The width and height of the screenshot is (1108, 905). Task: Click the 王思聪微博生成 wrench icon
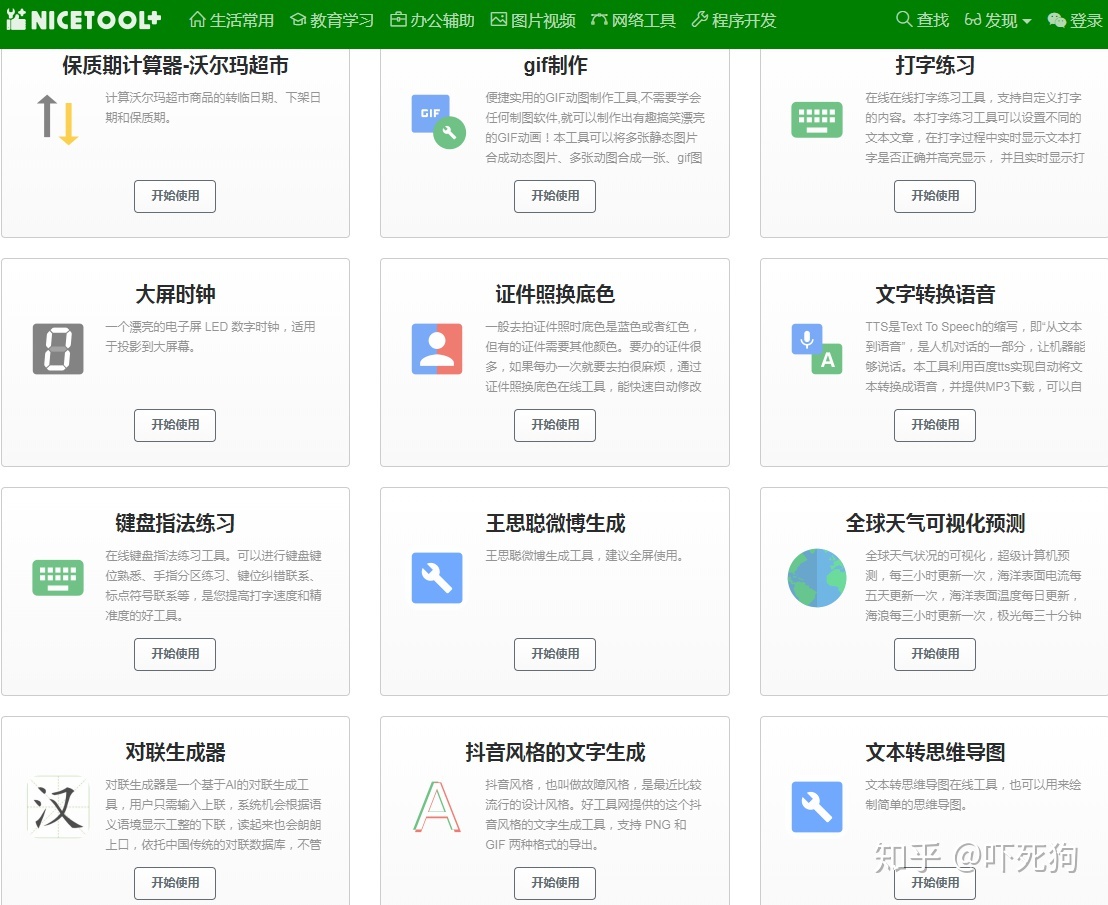(x=436, y=577)
